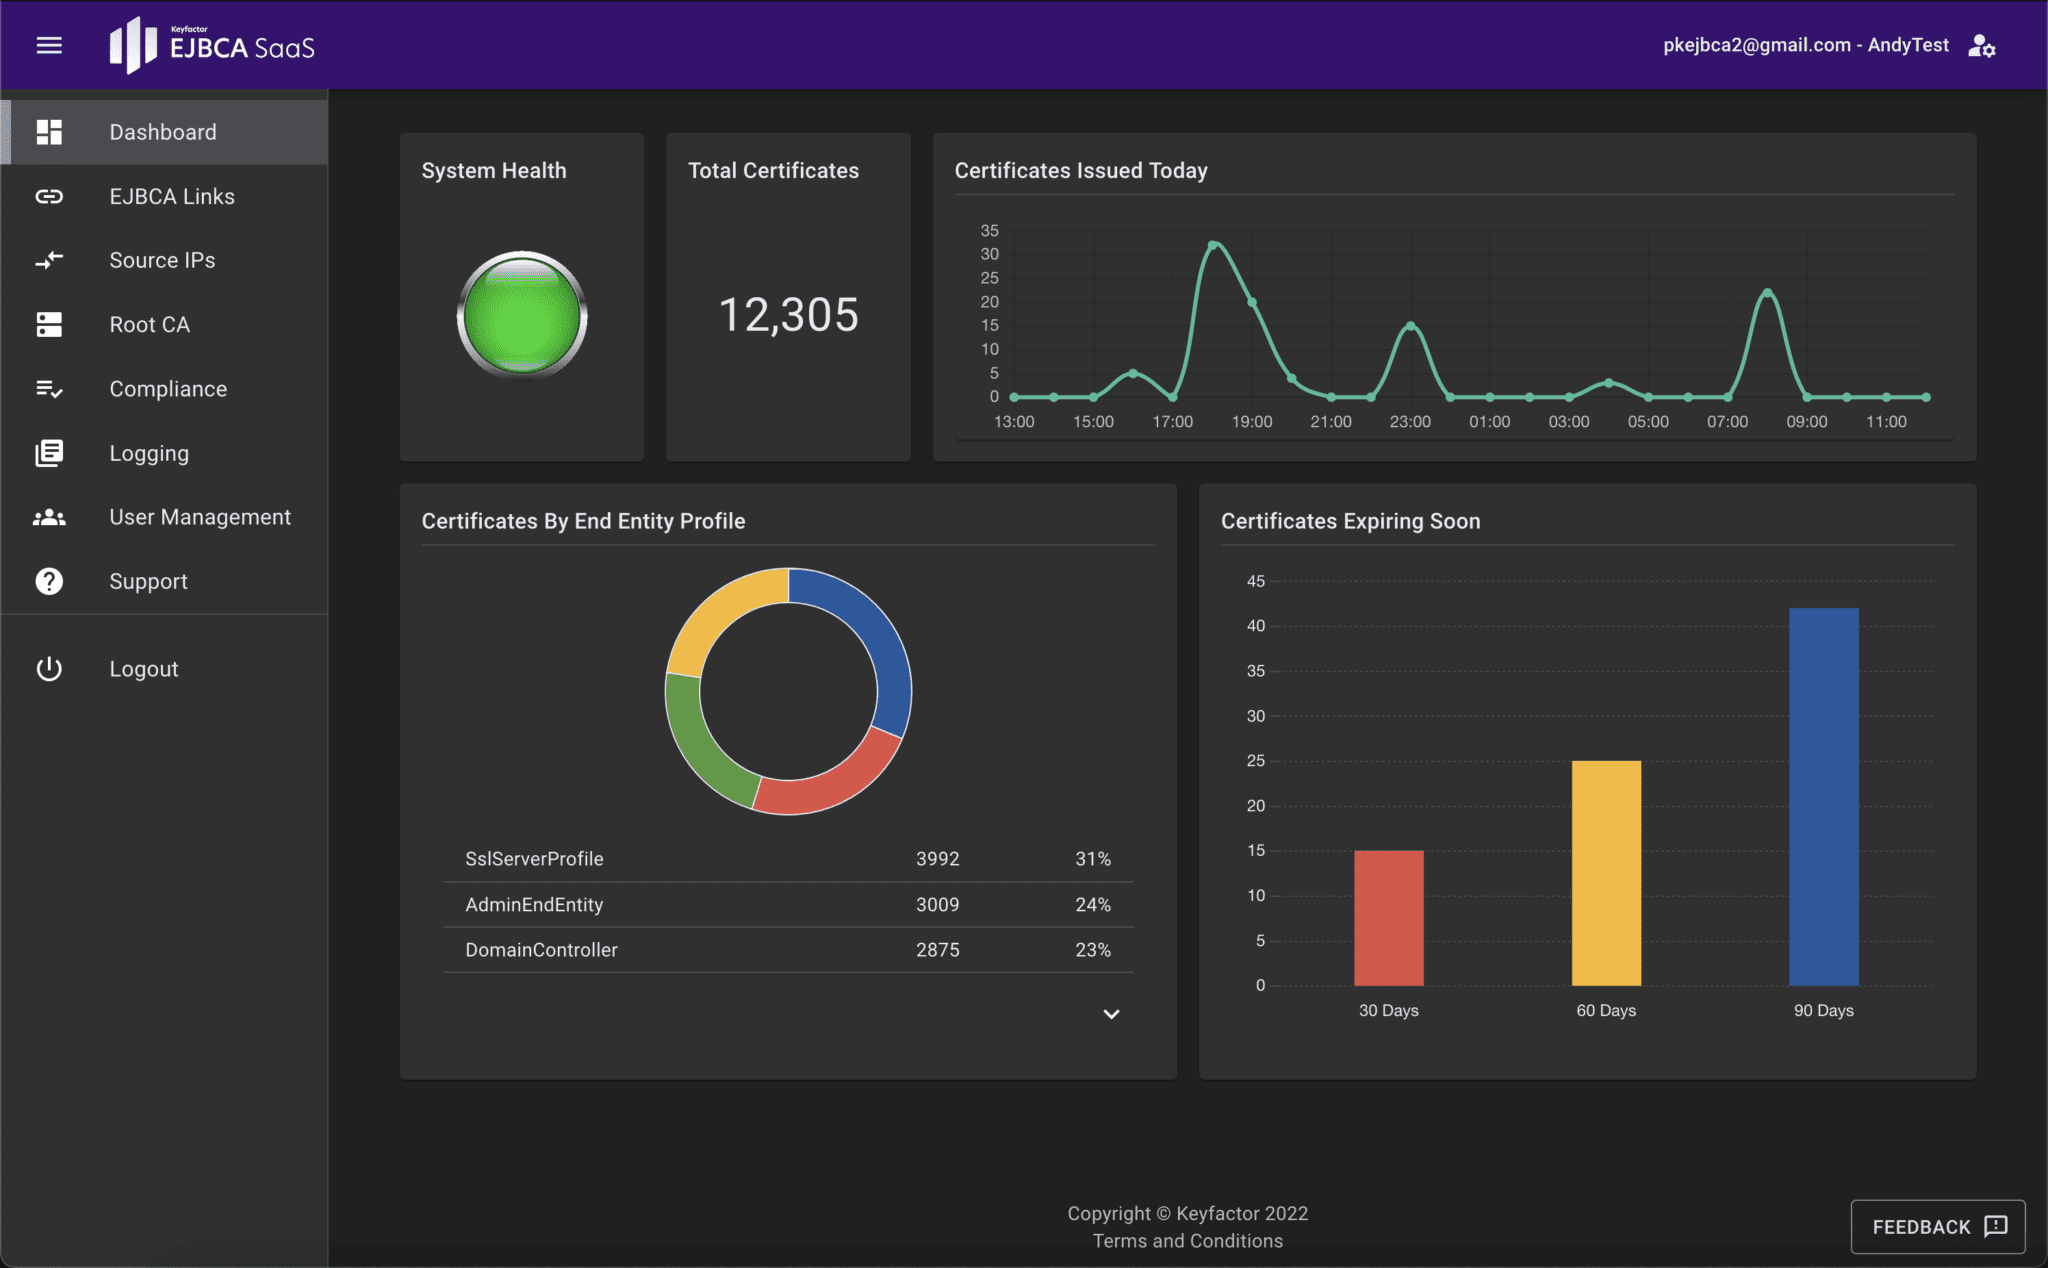
Task: Click the feedback speech bubble icon
Action: point(1996,1226)
